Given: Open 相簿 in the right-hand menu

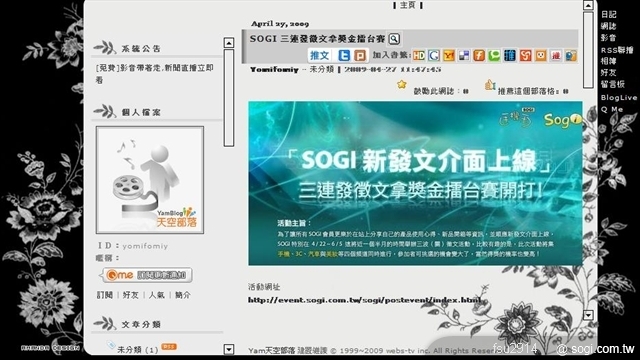Looking at the screenshot, I should 609,61.
